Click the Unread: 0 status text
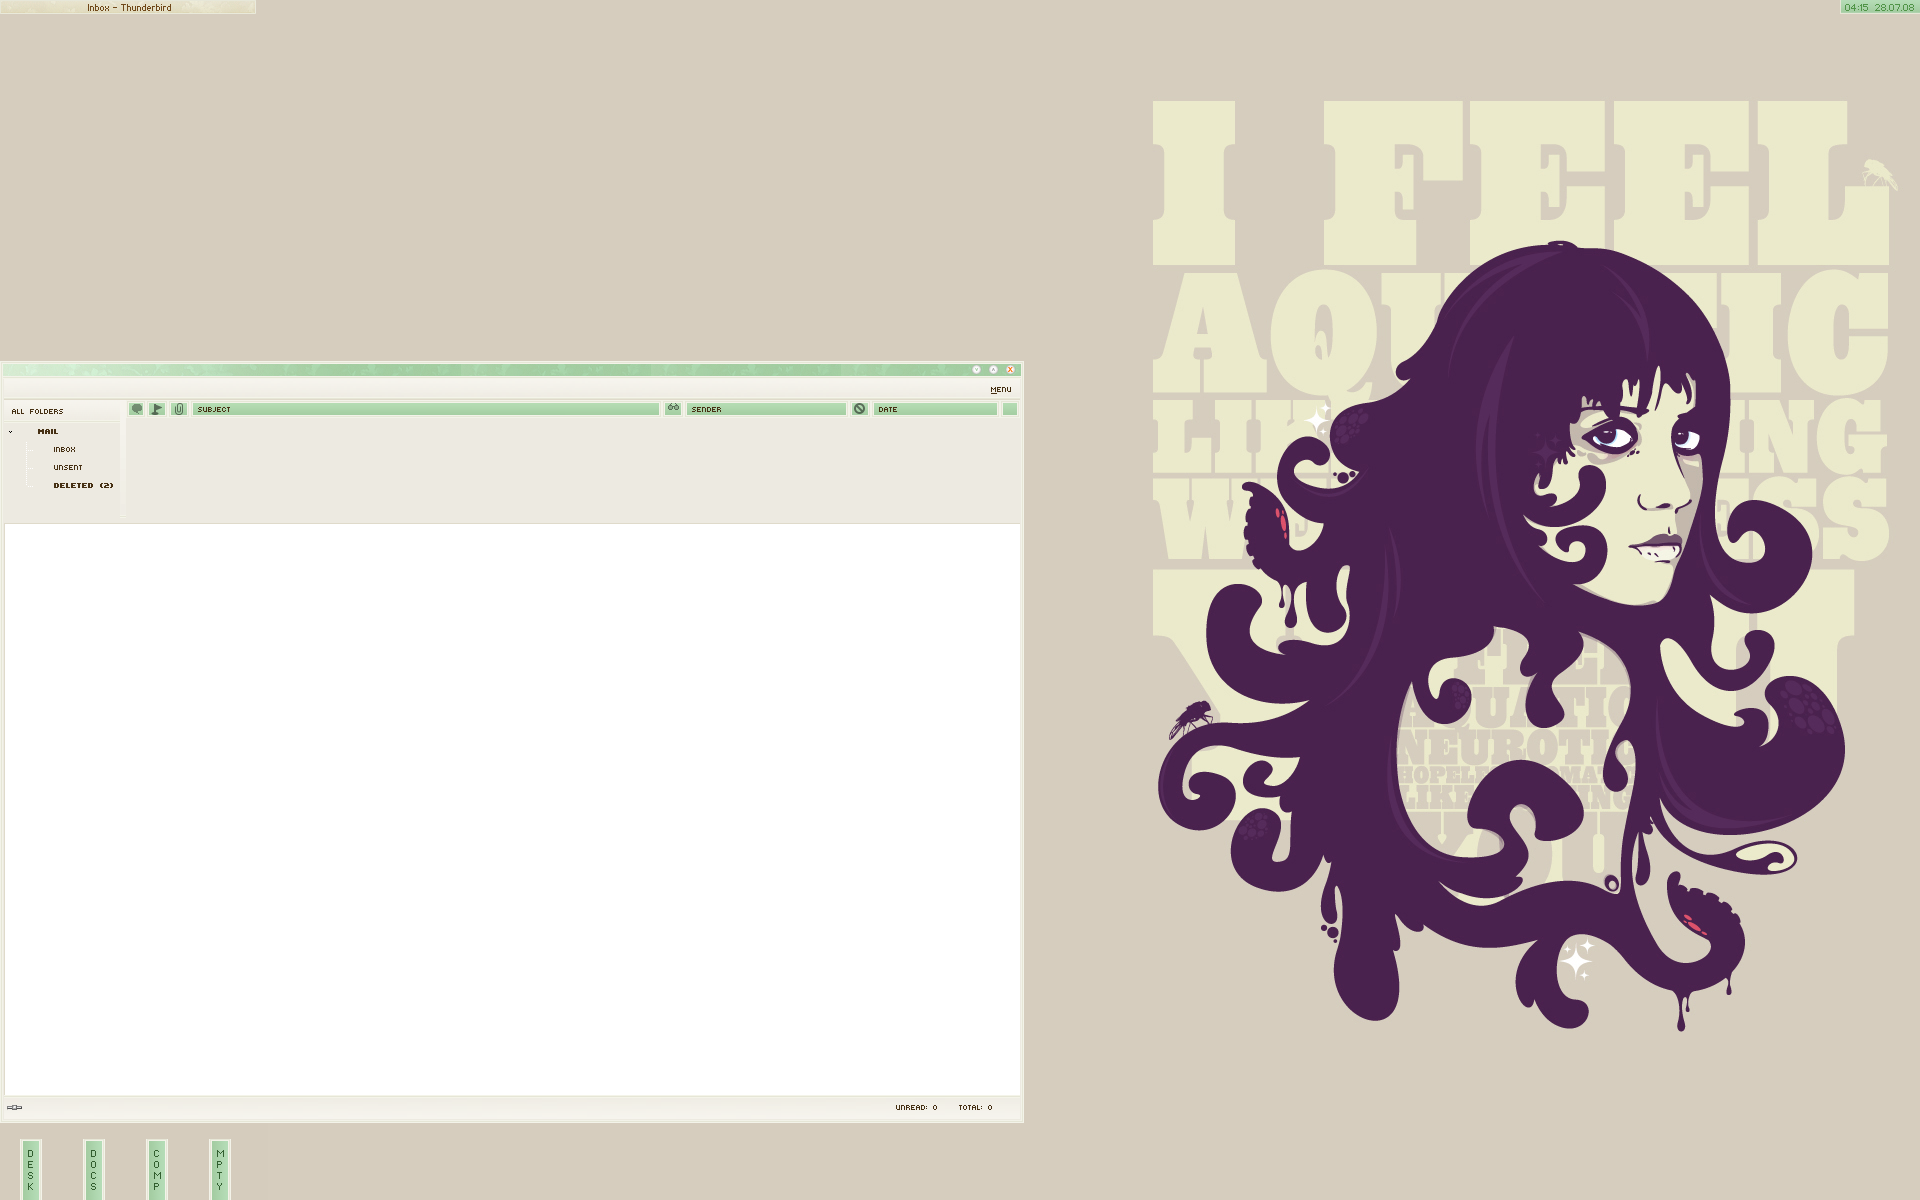Image resolution: width=1920 pixels, height=1200 pixels. click(x=916, y=1107)
